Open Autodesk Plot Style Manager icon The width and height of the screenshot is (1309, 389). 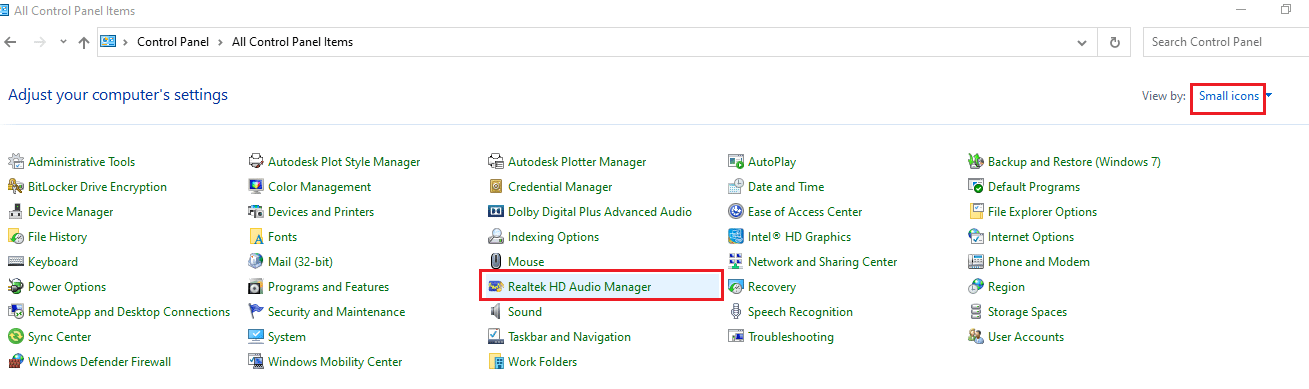256,162
